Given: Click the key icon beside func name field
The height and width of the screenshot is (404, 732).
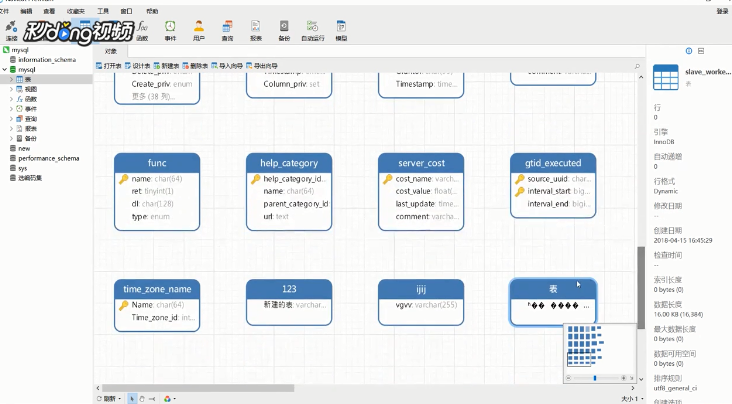Looking at the screenshot, I should tap(124, 179).
